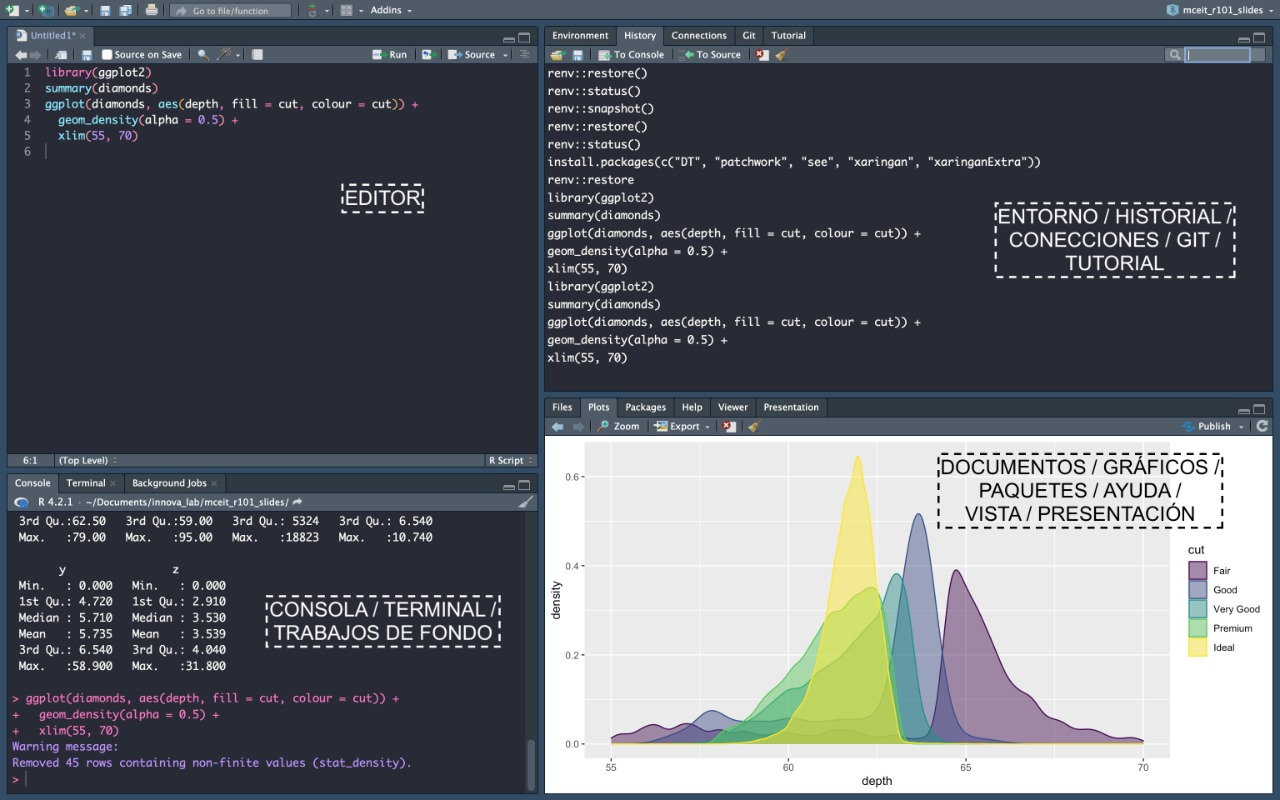Re-run the previous code region icon

(429, 55)
